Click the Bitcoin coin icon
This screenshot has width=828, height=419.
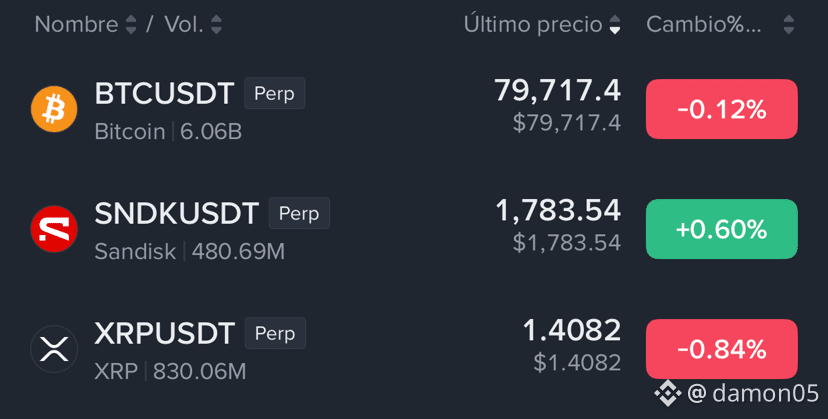pos(54,109)
